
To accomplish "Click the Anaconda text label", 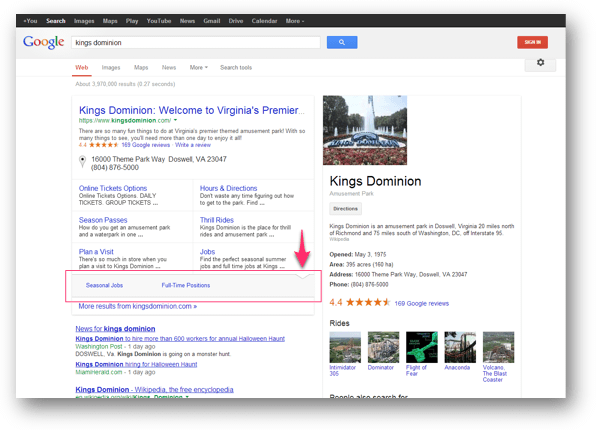I will pos(457,368).
